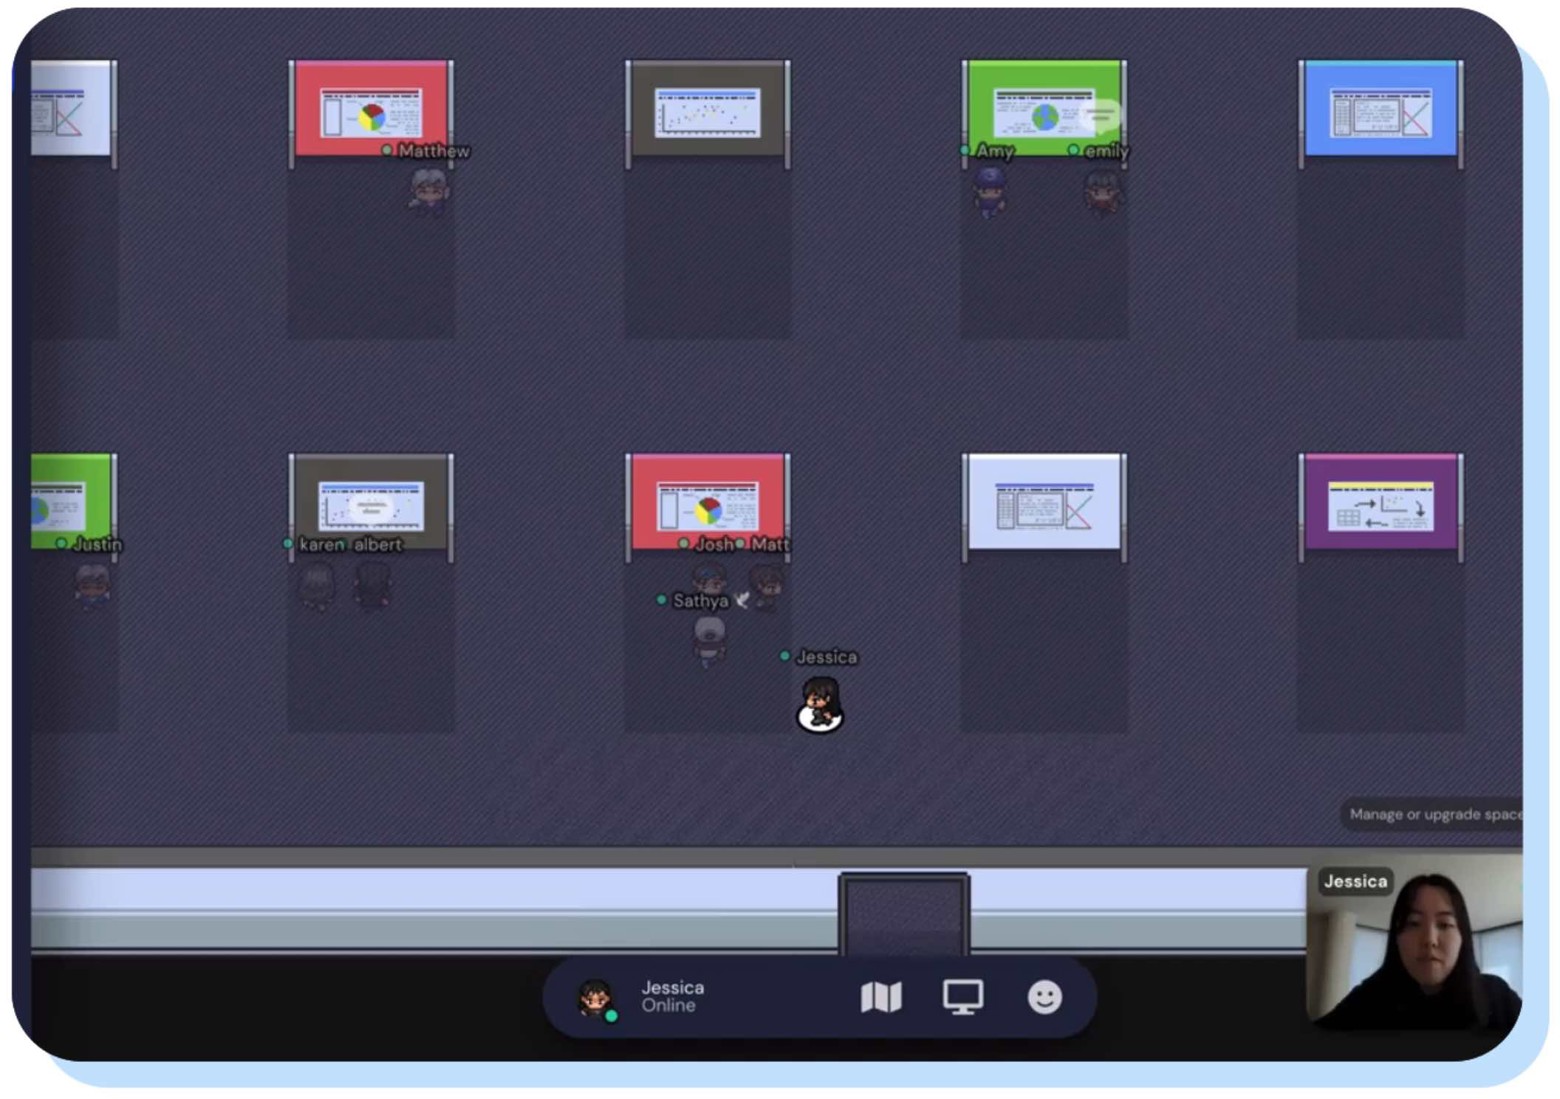
Task: Click Jessica's avatar icon in bottom bar
Action: pyautogui.click(x=596, y=997)
